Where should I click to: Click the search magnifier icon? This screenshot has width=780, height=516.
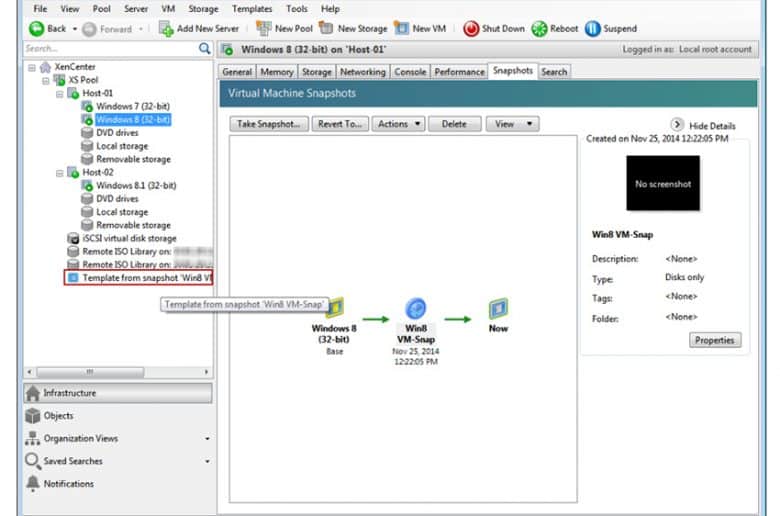click(204, 48)
